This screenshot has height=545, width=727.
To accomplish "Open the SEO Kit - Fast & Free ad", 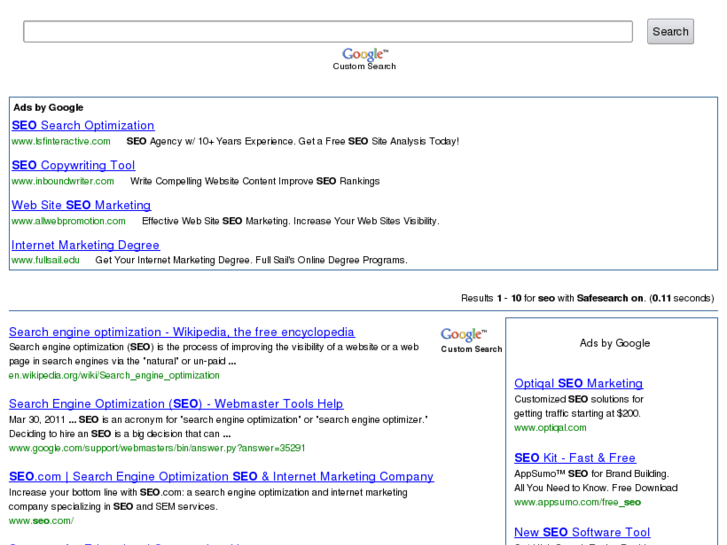I will click(x=575, y=458).
